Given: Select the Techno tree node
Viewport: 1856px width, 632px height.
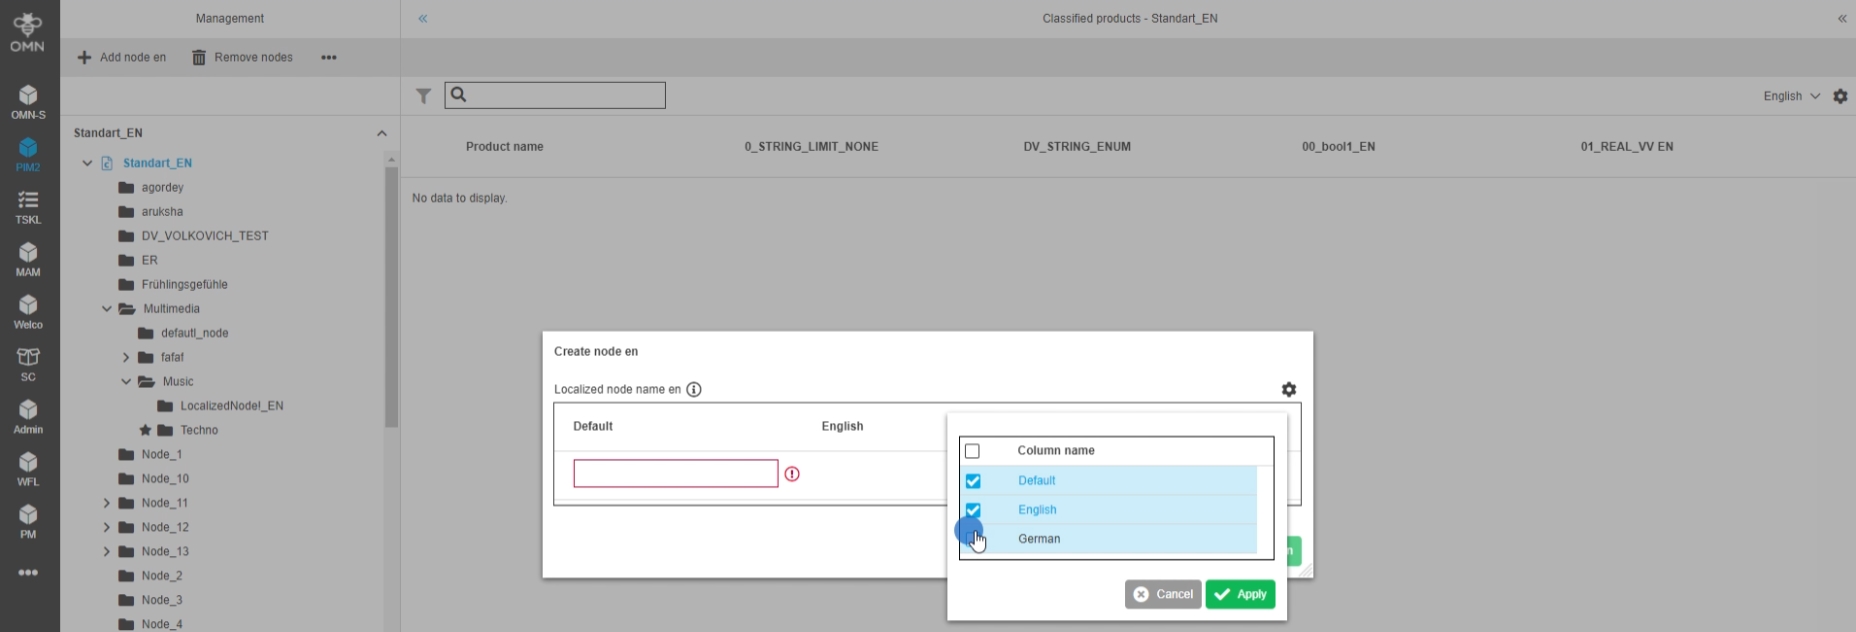Looking at the screenshot, I should click(199, 430).
